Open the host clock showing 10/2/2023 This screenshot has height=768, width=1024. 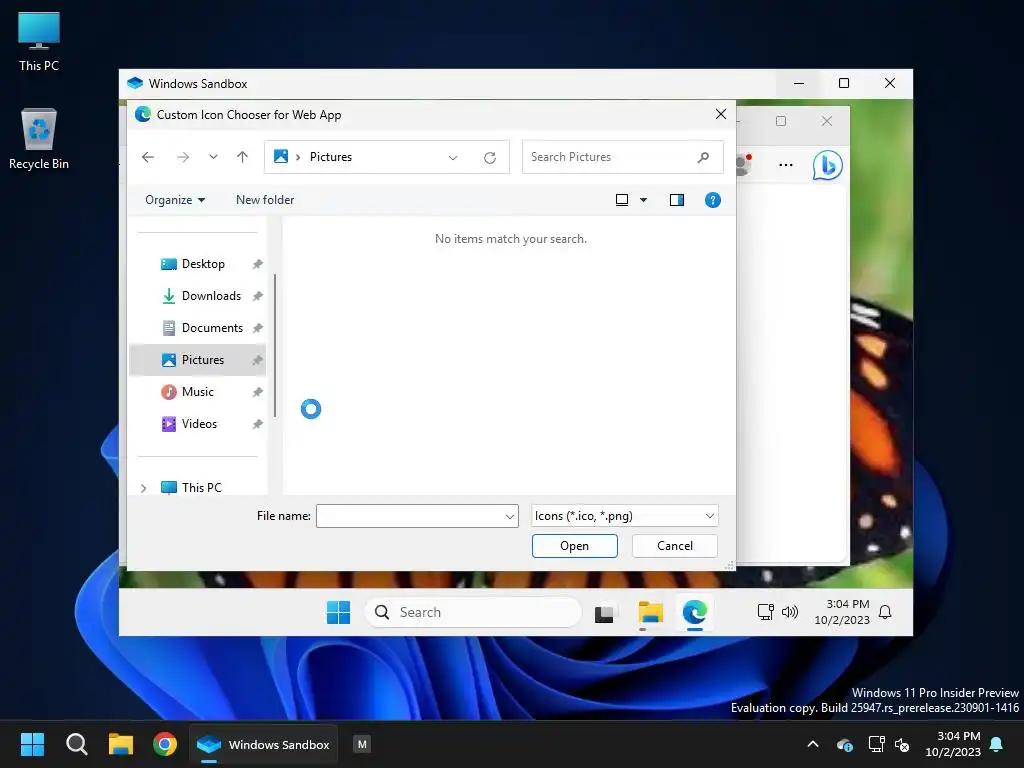953,744
